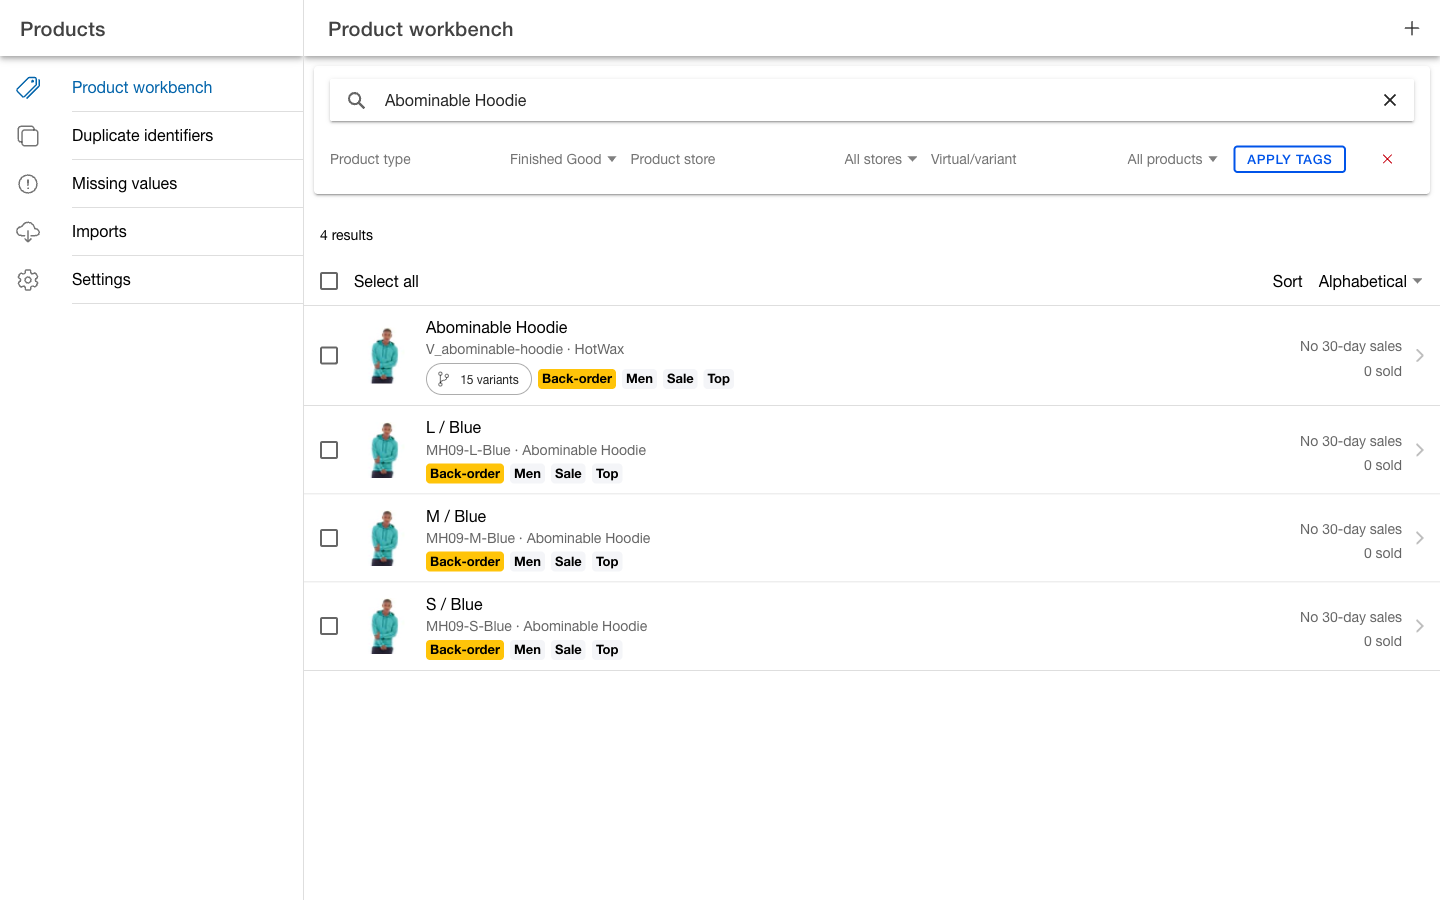Click Back-order tag on L / Blue row
This screenshot has height=900, width=1440.
coord(465,474)
